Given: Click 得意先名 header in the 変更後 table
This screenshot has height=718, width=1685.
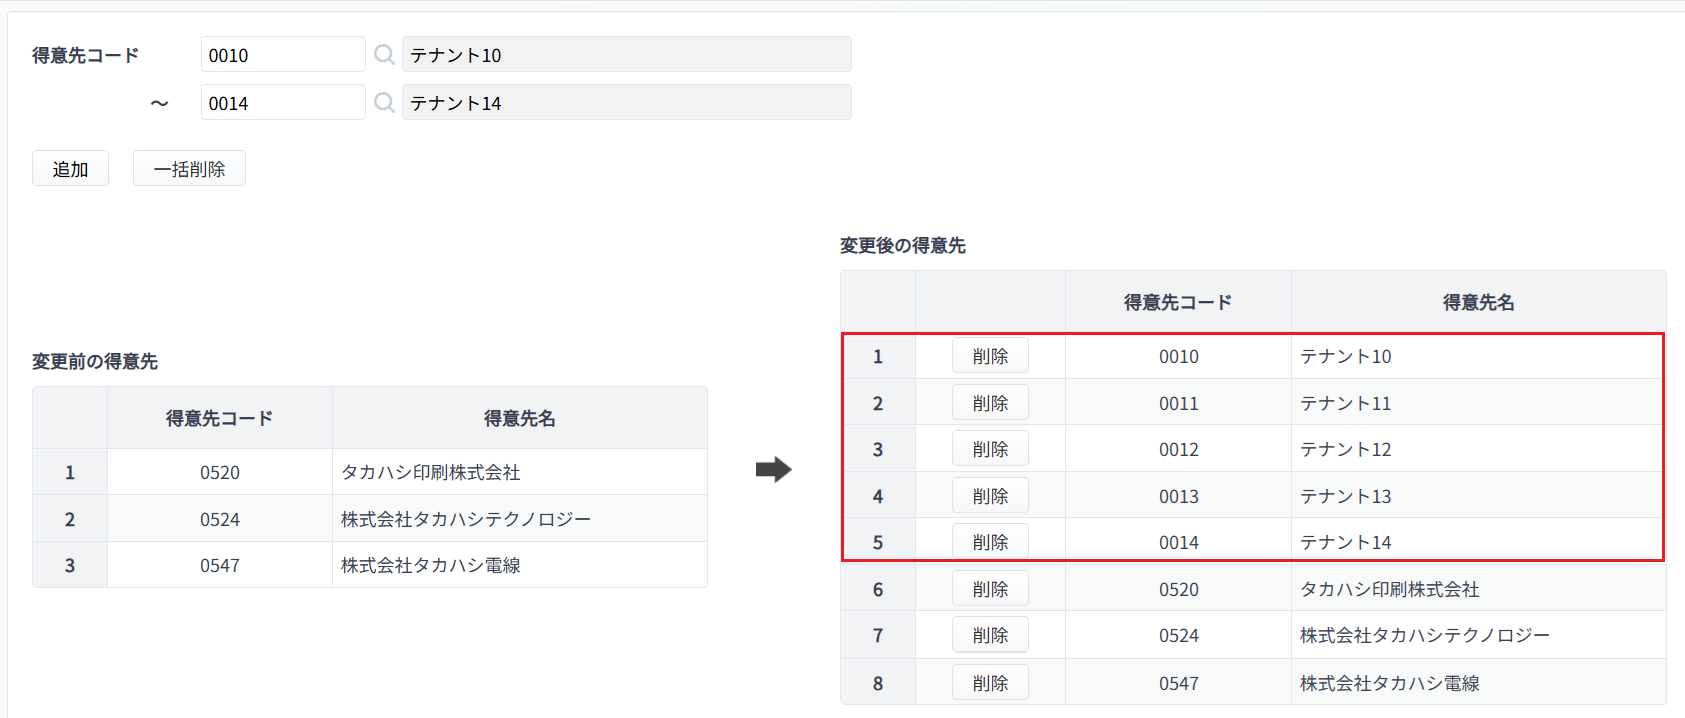Looking at the screenshot, I should [x=1478, y=302].
